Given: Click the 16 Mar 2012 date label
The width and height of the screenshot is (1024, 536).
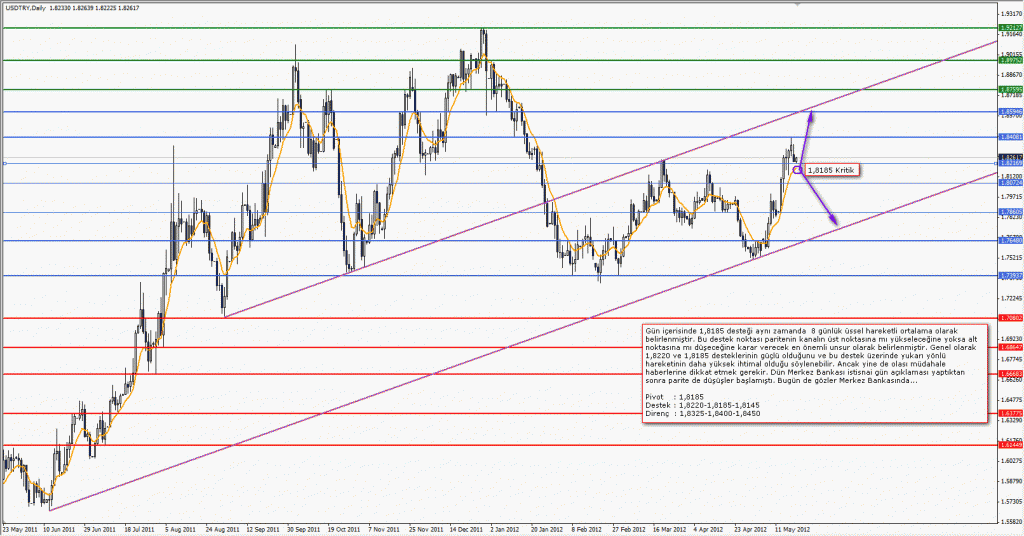Looking at the screenshot, I should click(669, 529).
